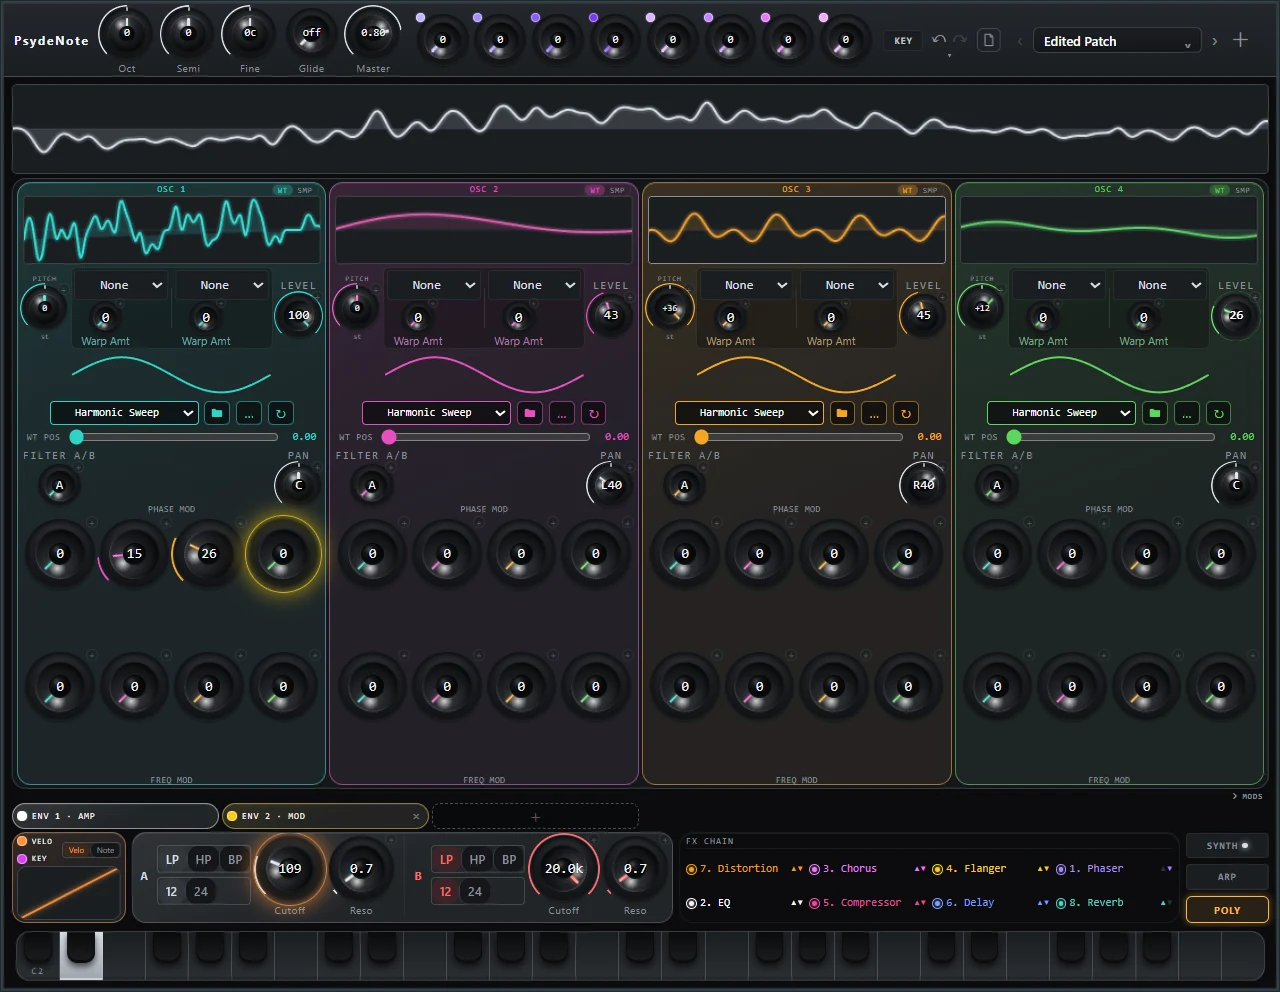Viewport: 1280px width, 992px height.
Task: Open OSC 1 more options (ellipsis) button
Action: (x=249, y=413)
